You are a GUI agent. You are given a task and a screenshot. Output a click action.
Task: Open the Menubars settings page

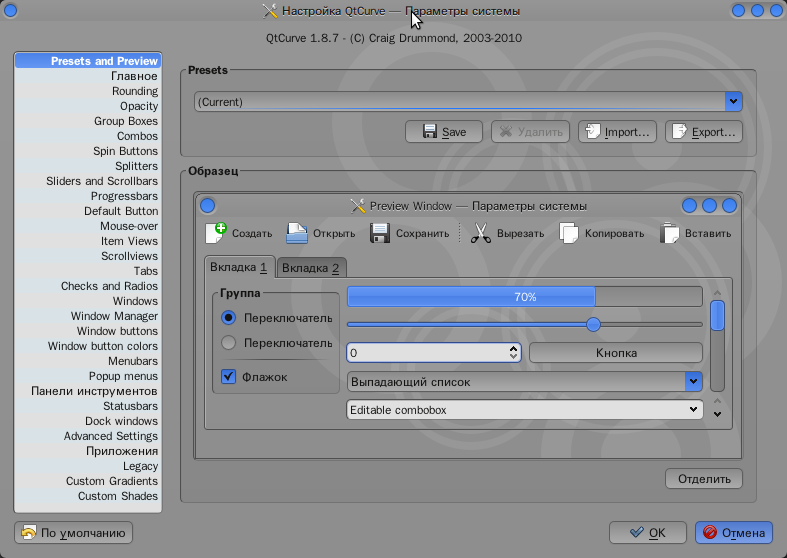point(88,361)
